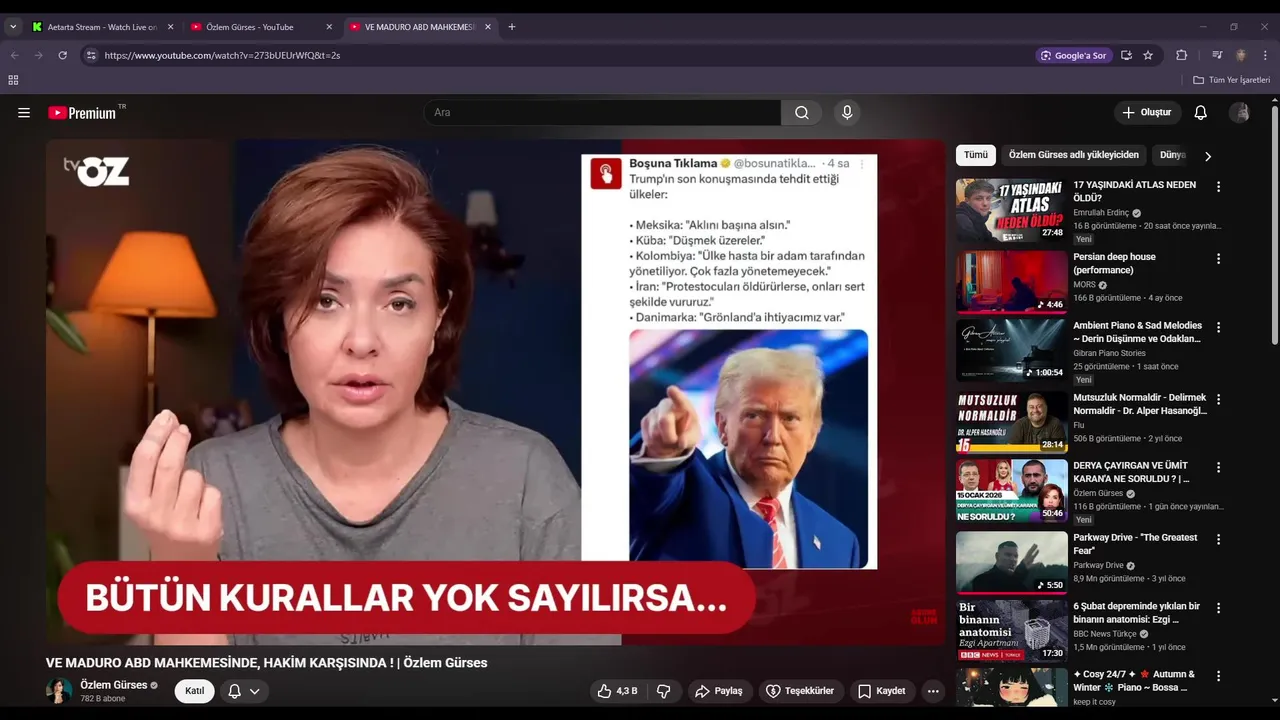Click the 'Paylaş' share button

718,691
